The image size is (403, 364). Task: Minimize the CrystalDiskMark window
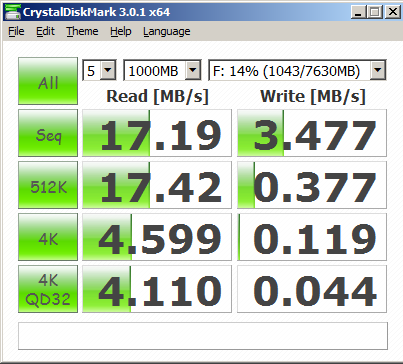tap(358, 12)
